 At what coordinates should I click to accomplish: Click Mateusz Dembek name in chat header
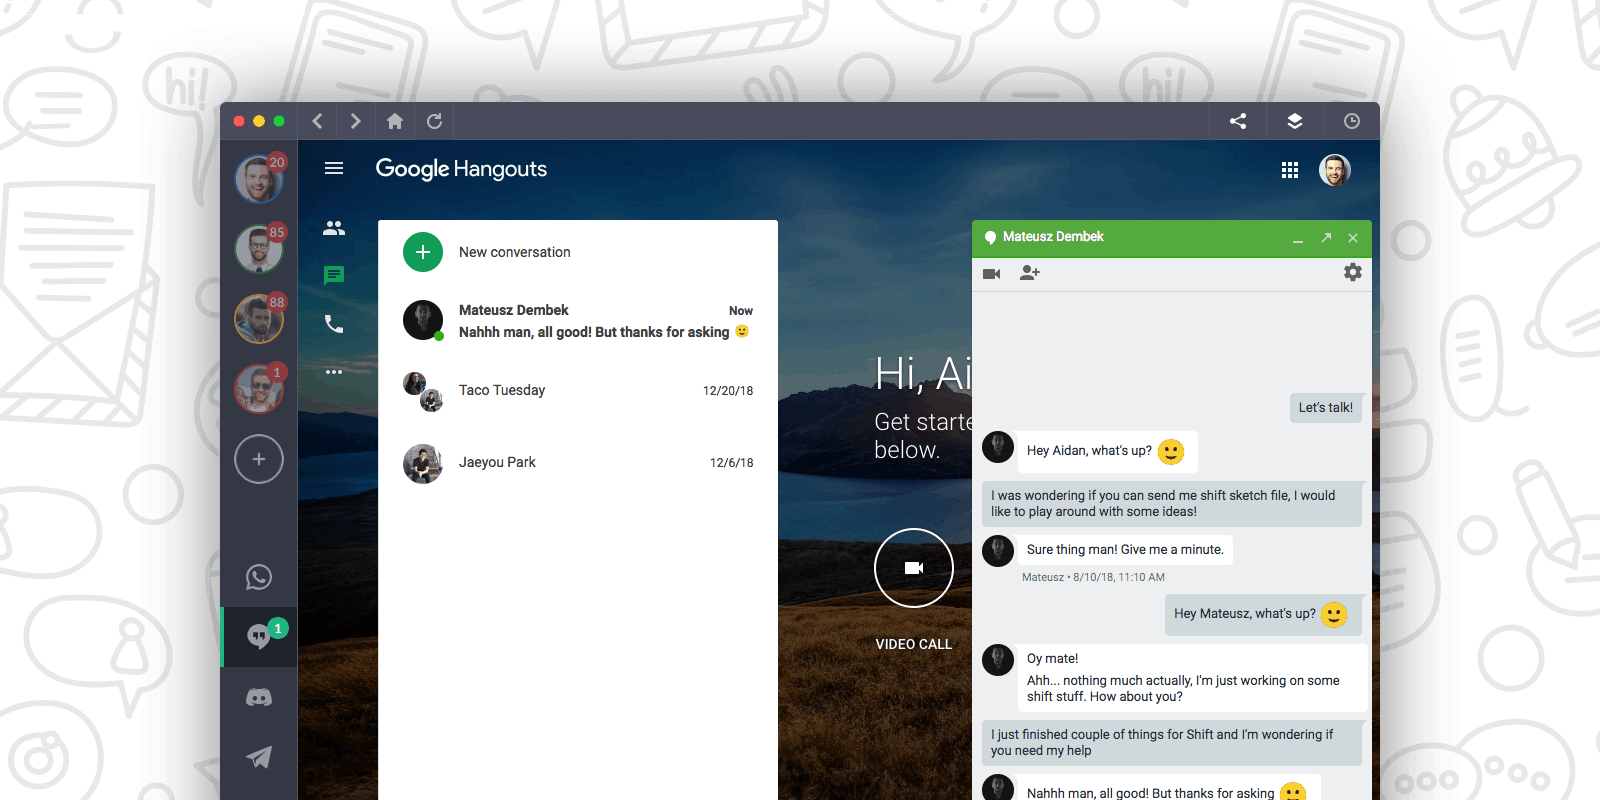[1053, 237]
